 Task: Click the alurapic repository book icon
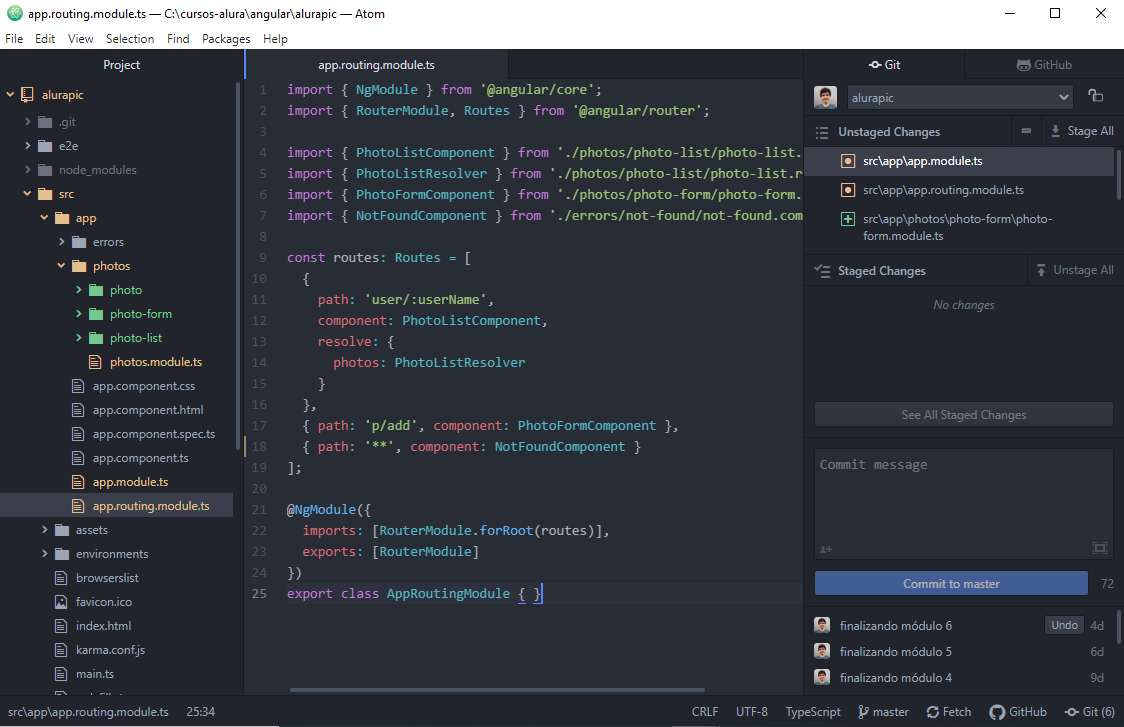click(27, 94)
